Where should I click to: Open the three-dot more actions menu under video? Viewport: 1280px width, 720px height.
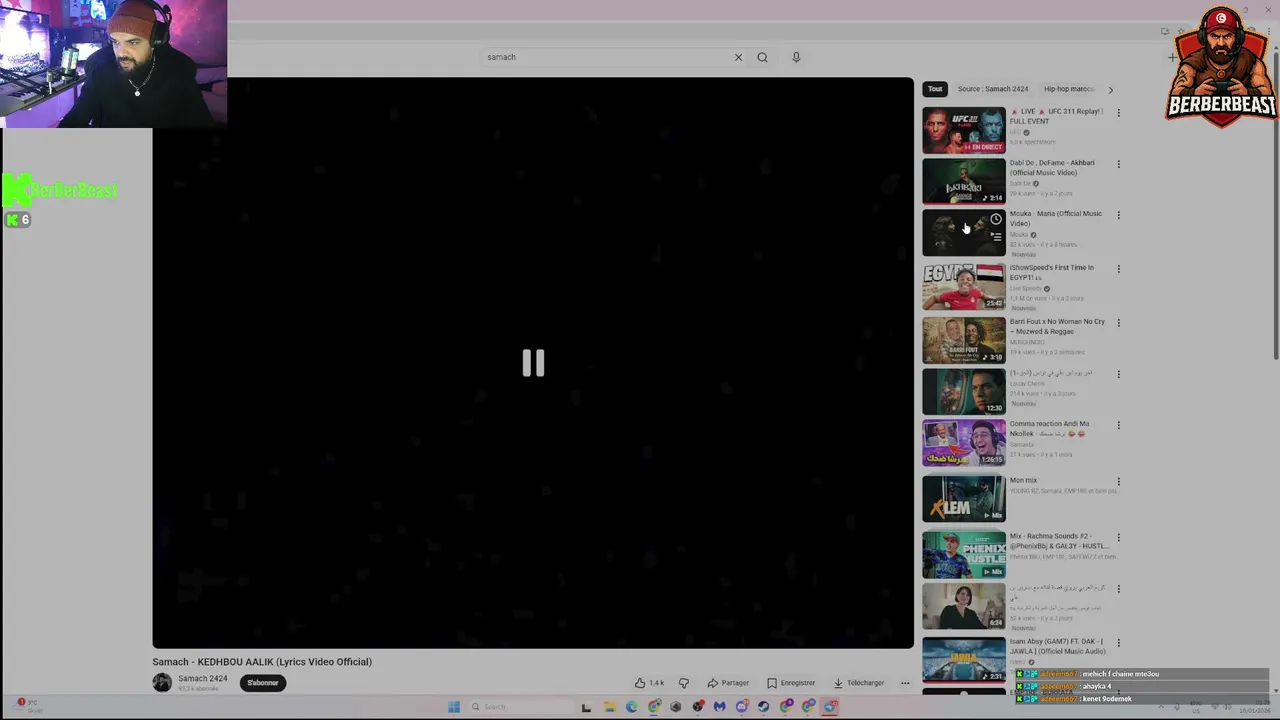[905, 683]
